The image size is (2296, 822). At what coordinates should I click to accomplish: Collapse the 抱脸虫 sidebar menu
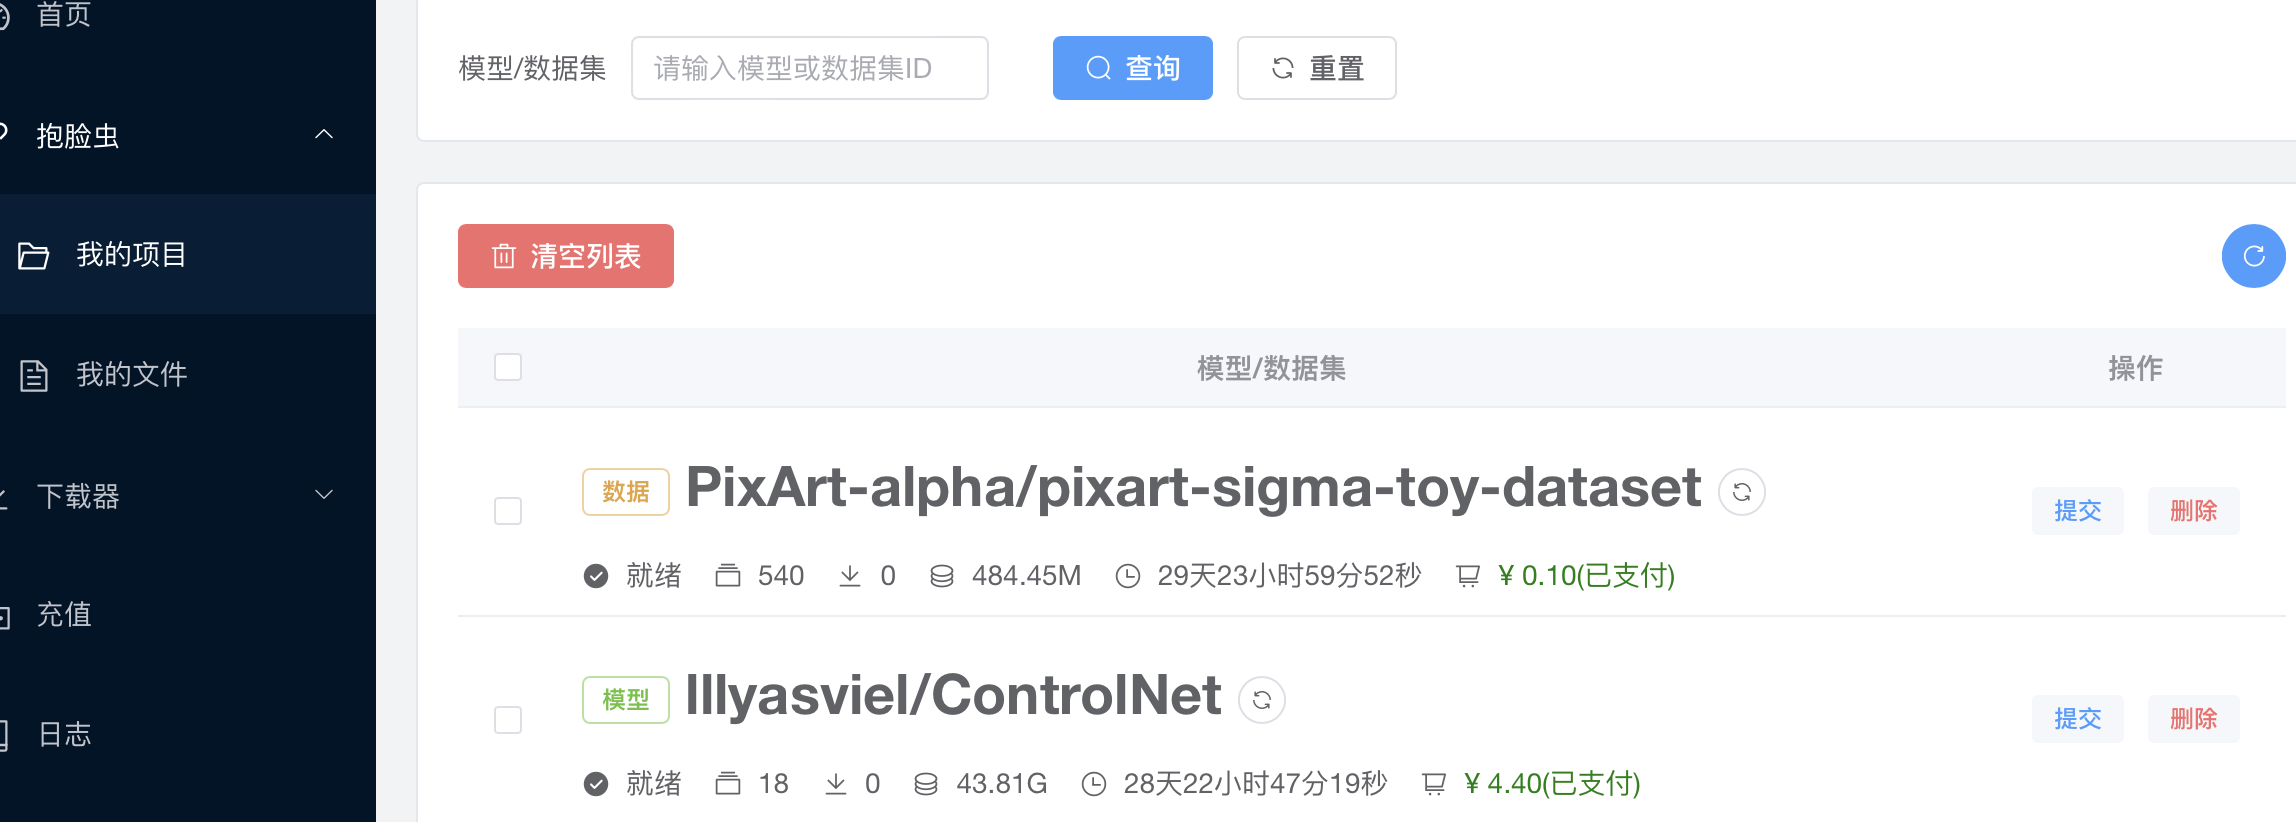coord(323,135)
